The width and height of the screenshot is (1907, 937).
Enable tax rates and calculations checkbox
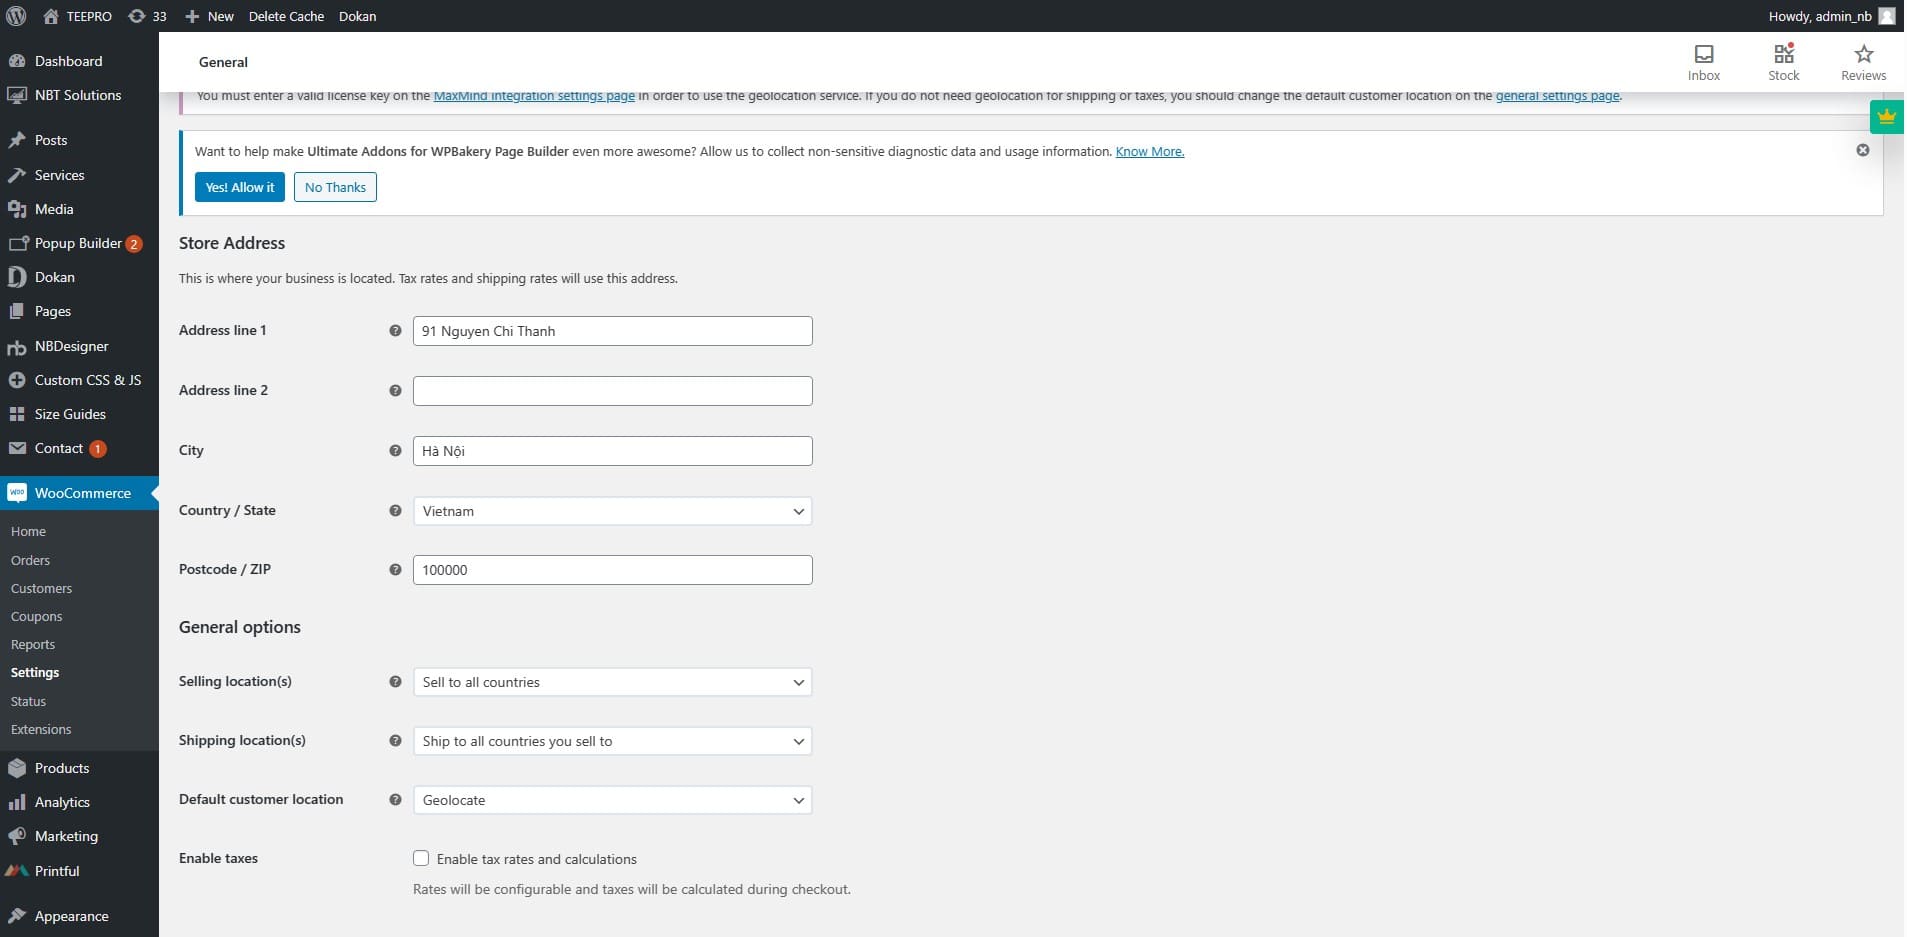[421, 859]
